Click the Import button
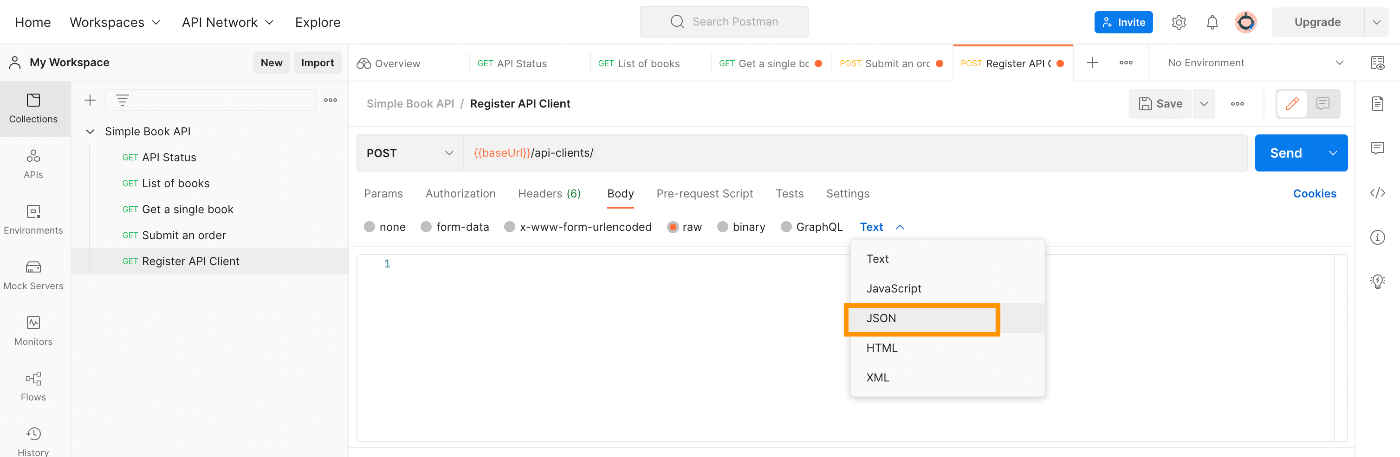Image resolution: width=1400 pixels, height=457 pixels. tap(318, 62)
